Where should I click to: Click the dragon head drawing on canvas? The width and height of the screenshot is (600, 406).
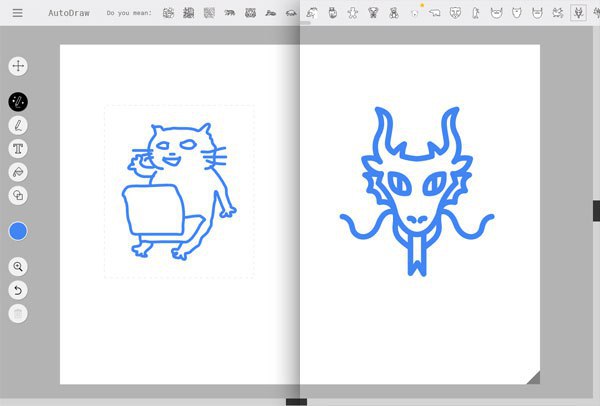pyautogui.click(x=417, y=191)
